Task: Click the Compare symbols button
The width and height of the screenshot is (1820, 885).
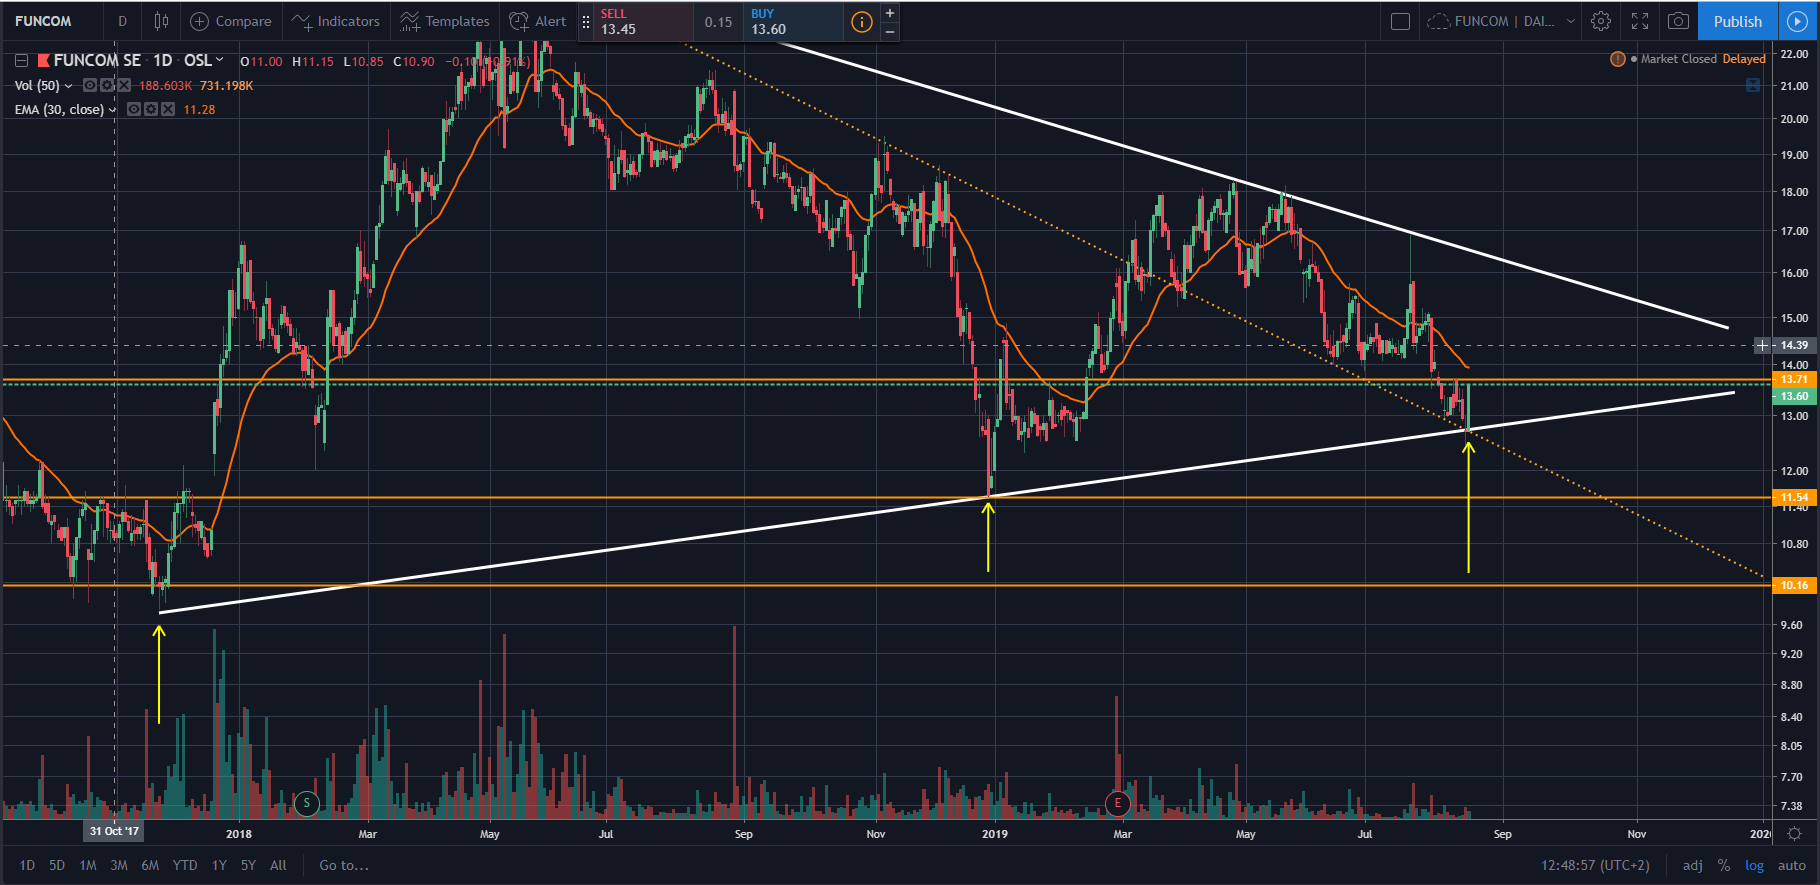Action: pos(231,21)
